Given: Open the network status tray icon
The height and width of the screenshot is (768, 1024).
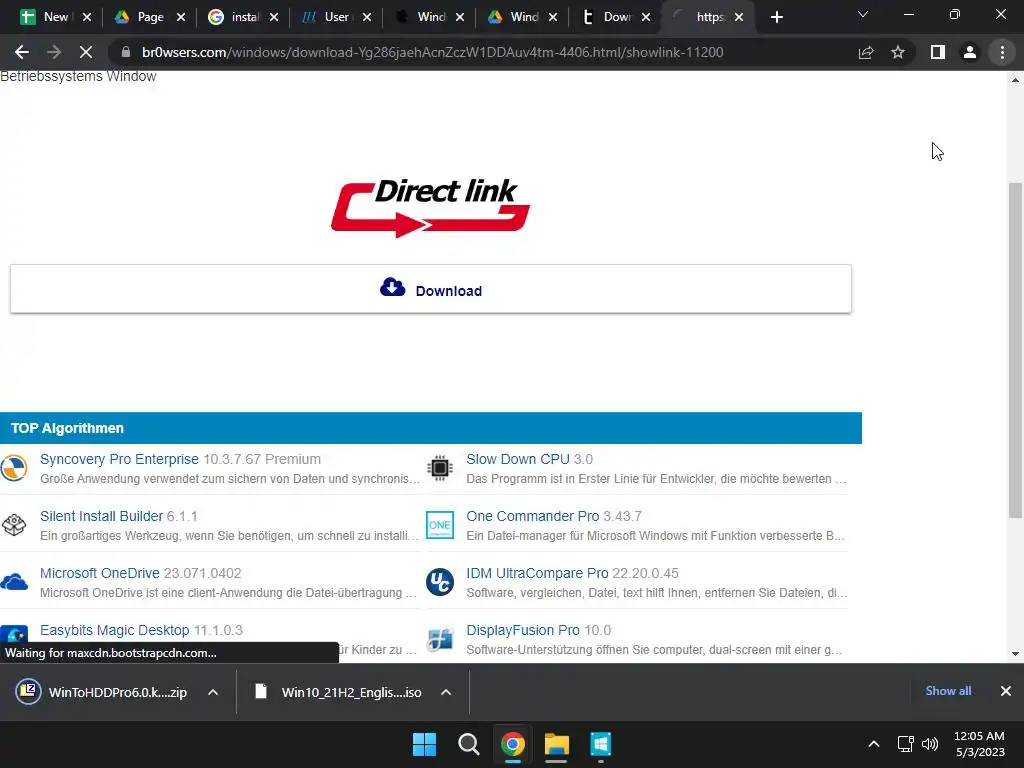Looking at the screenshot, I should click(x=906, y=744).
